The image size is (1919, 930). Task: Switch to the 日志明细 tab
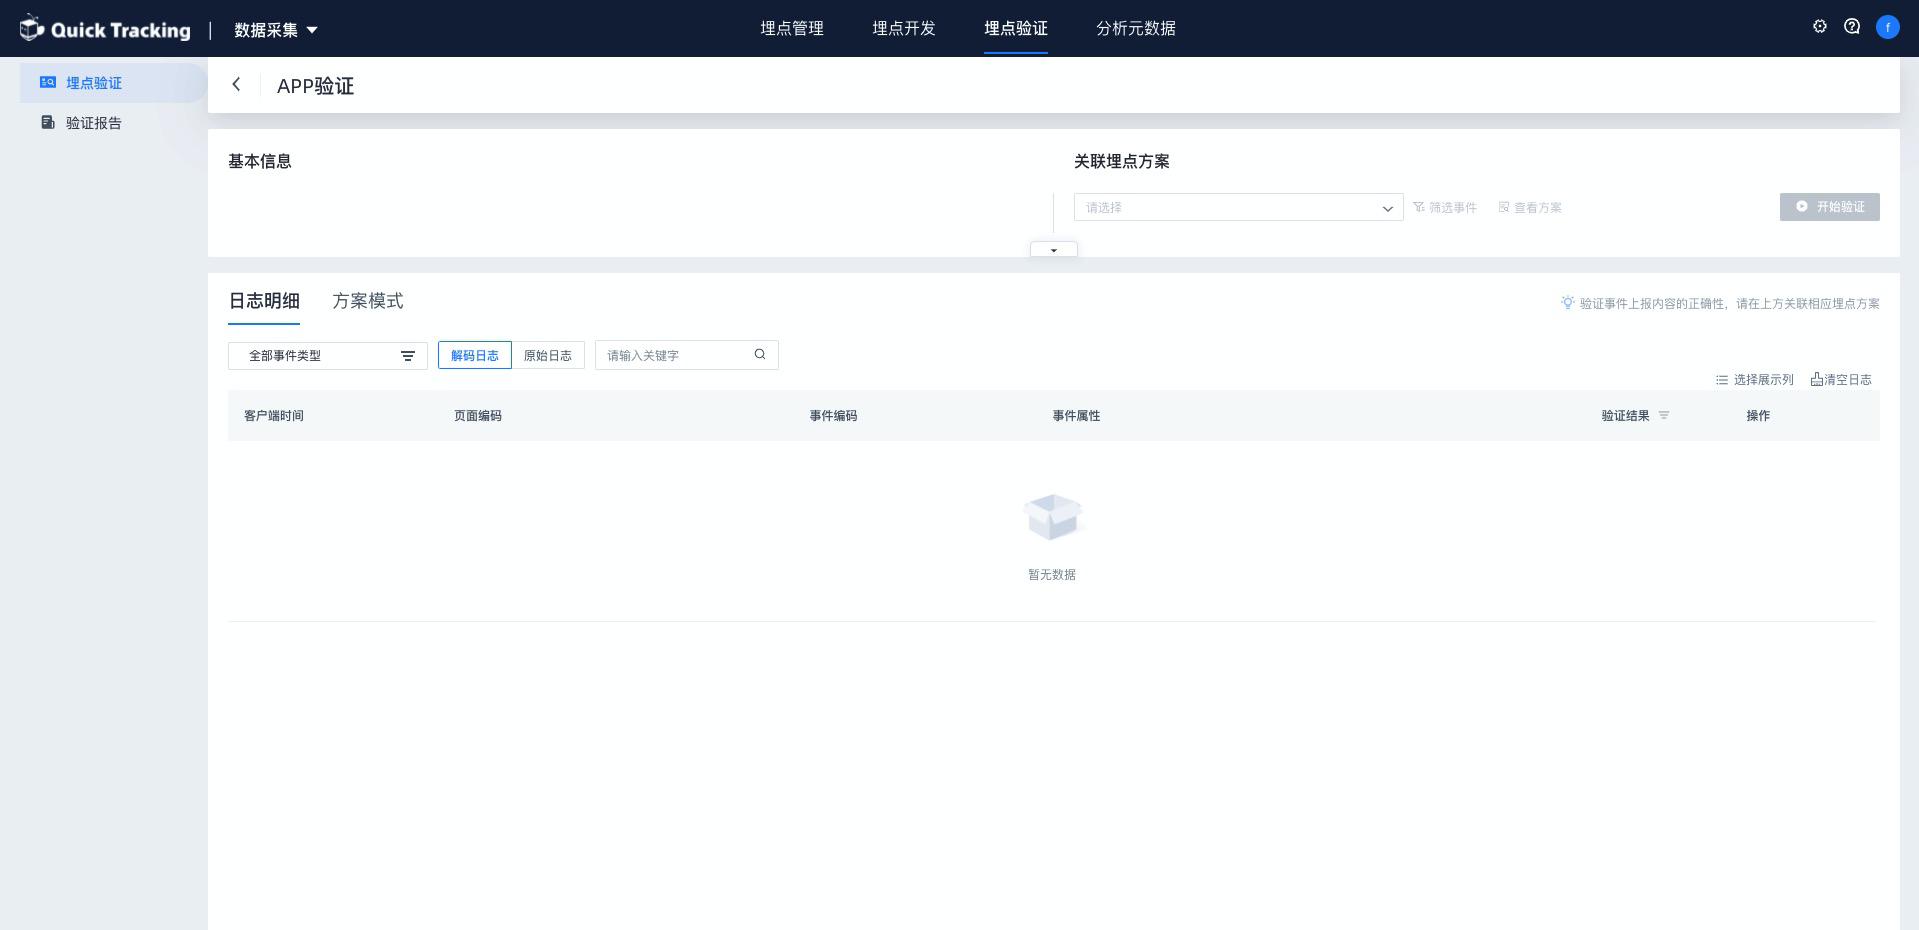click(264, 301)
